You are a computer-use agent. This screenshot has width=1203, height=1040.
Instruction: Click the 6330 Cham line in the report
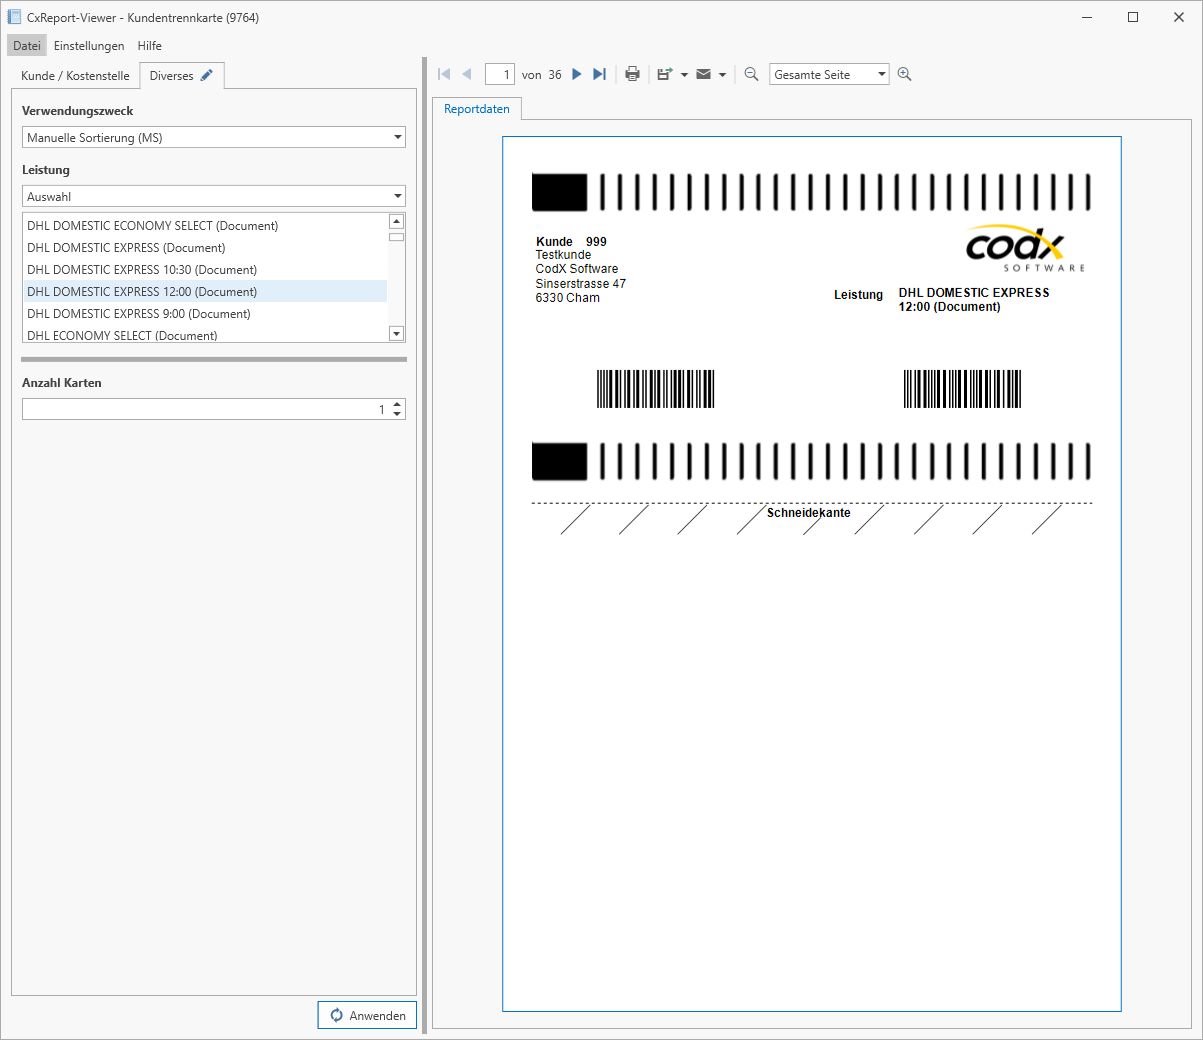(x=568, y=298)
